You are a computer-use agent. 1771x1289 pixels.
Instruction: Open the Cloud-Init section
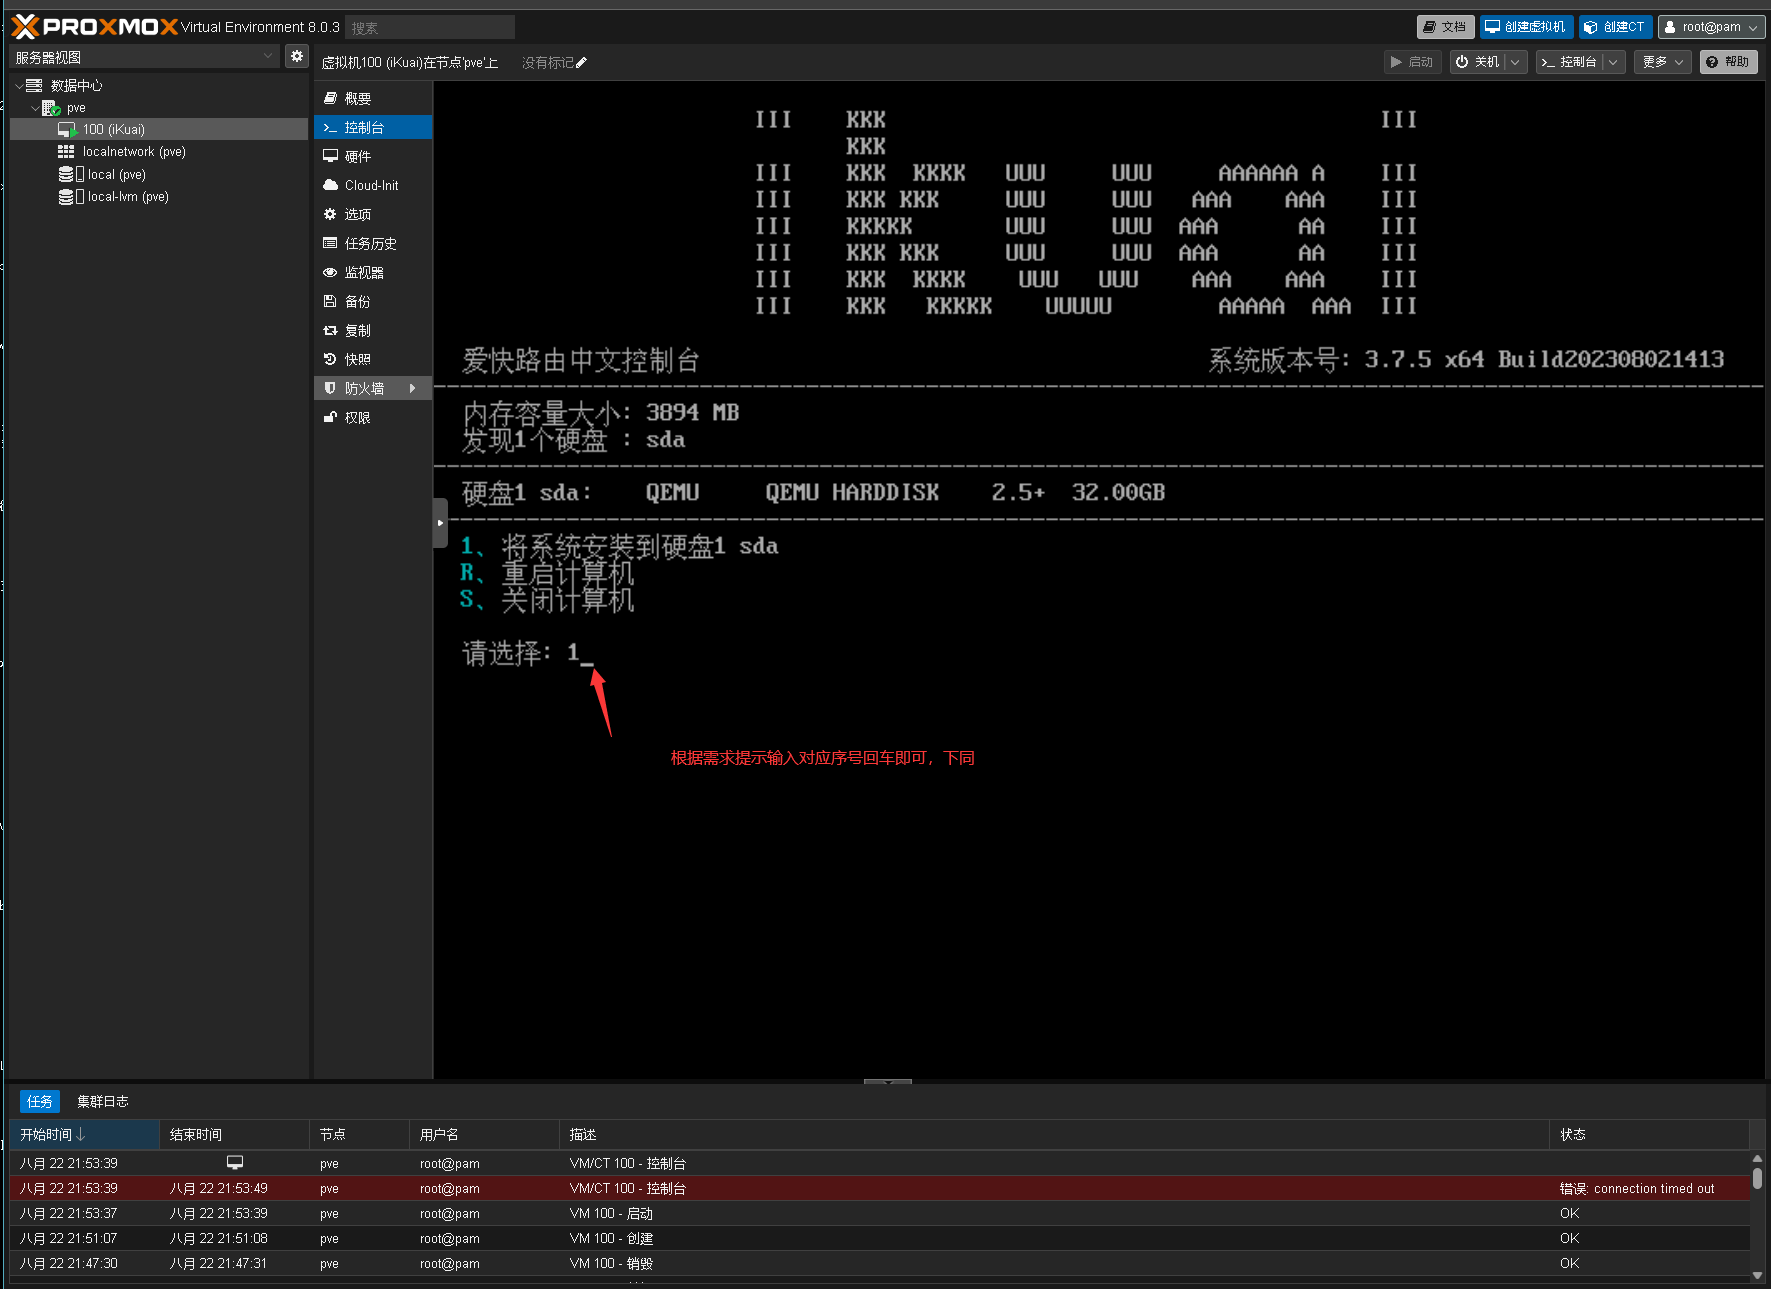point(371,186)
